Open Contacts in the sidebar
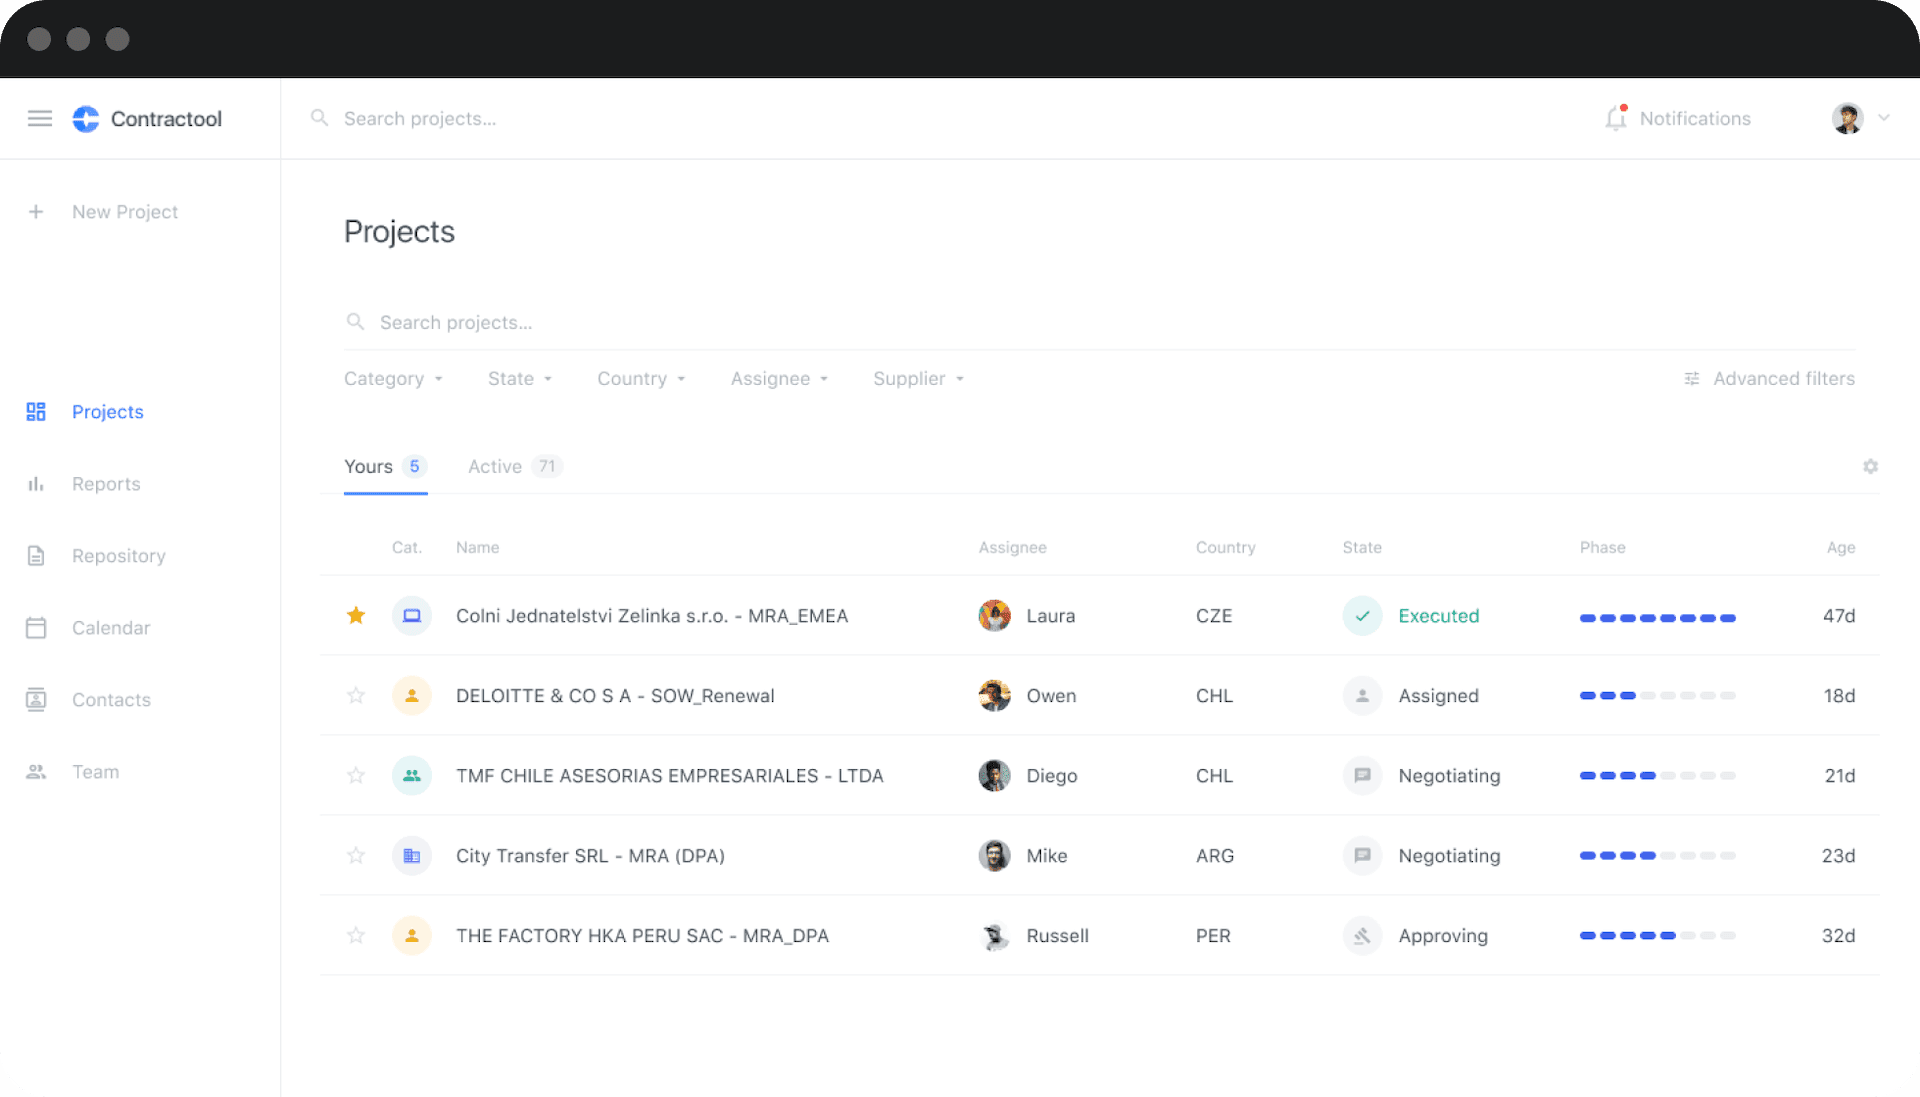 pos(111,700)
